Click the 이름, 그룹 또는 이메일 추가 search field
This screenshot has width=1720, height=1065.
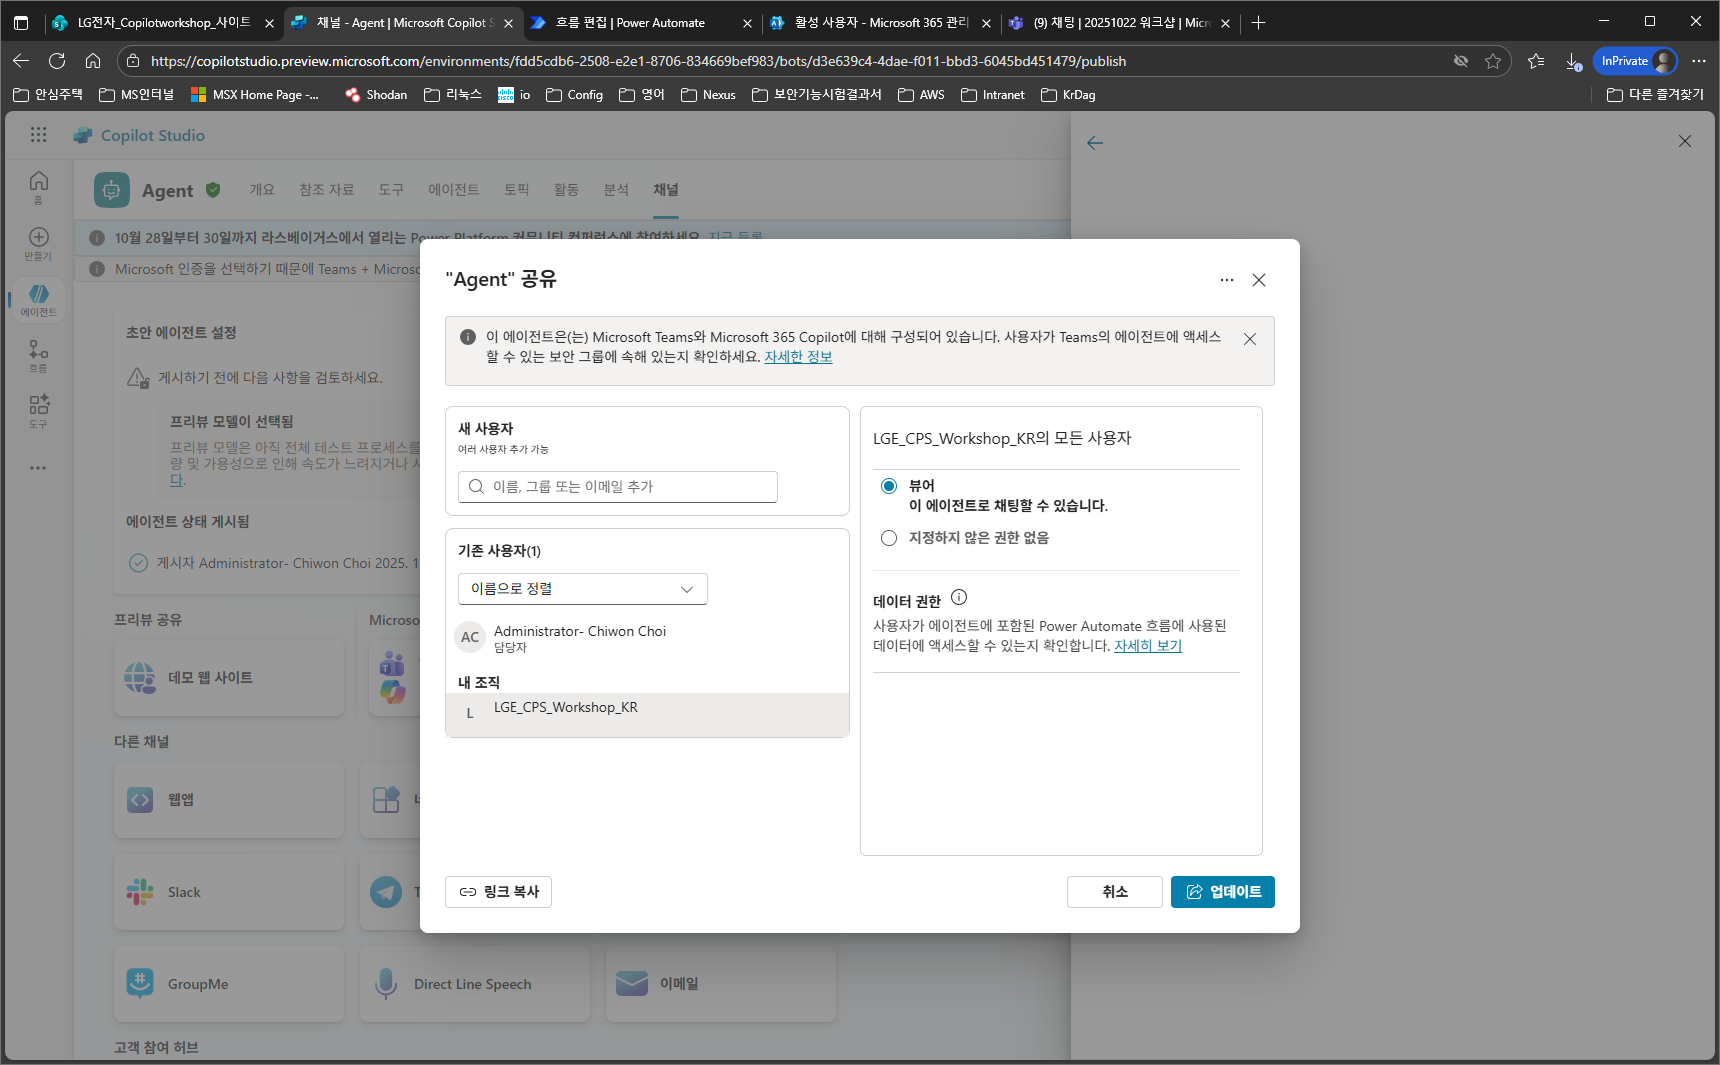point(617,487)
